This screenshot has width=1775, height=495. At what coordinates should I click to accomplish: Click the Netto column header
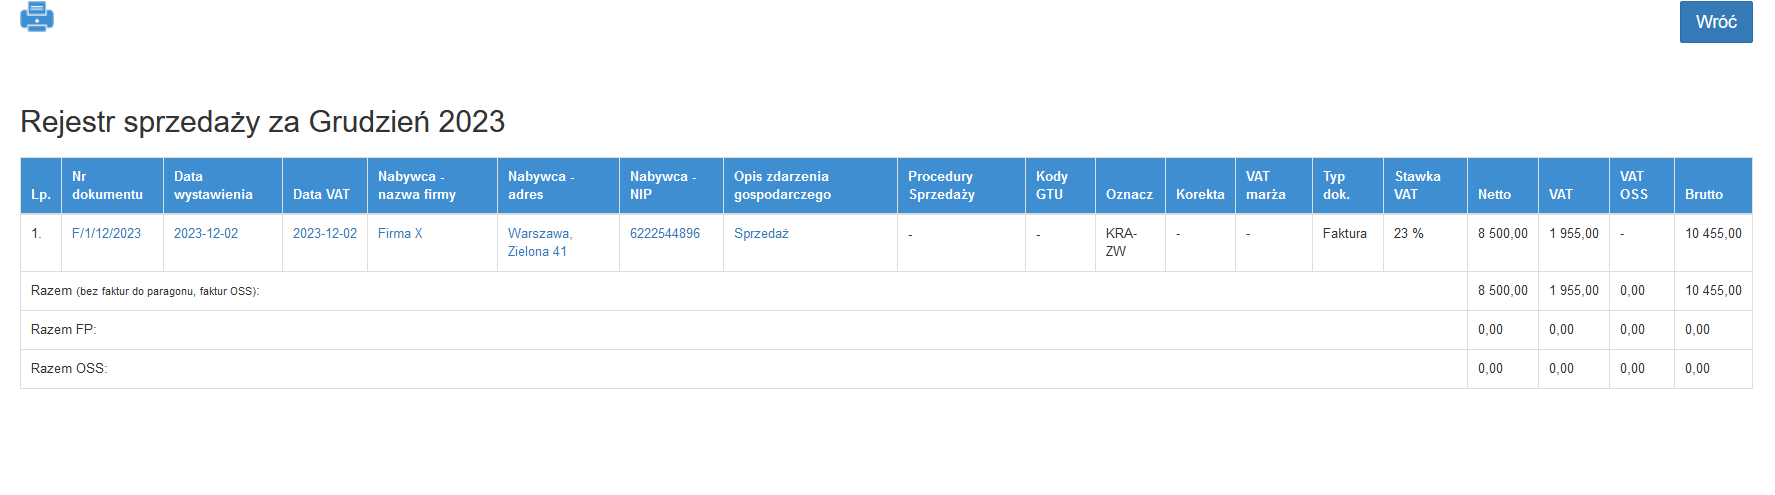point(1494,194)
